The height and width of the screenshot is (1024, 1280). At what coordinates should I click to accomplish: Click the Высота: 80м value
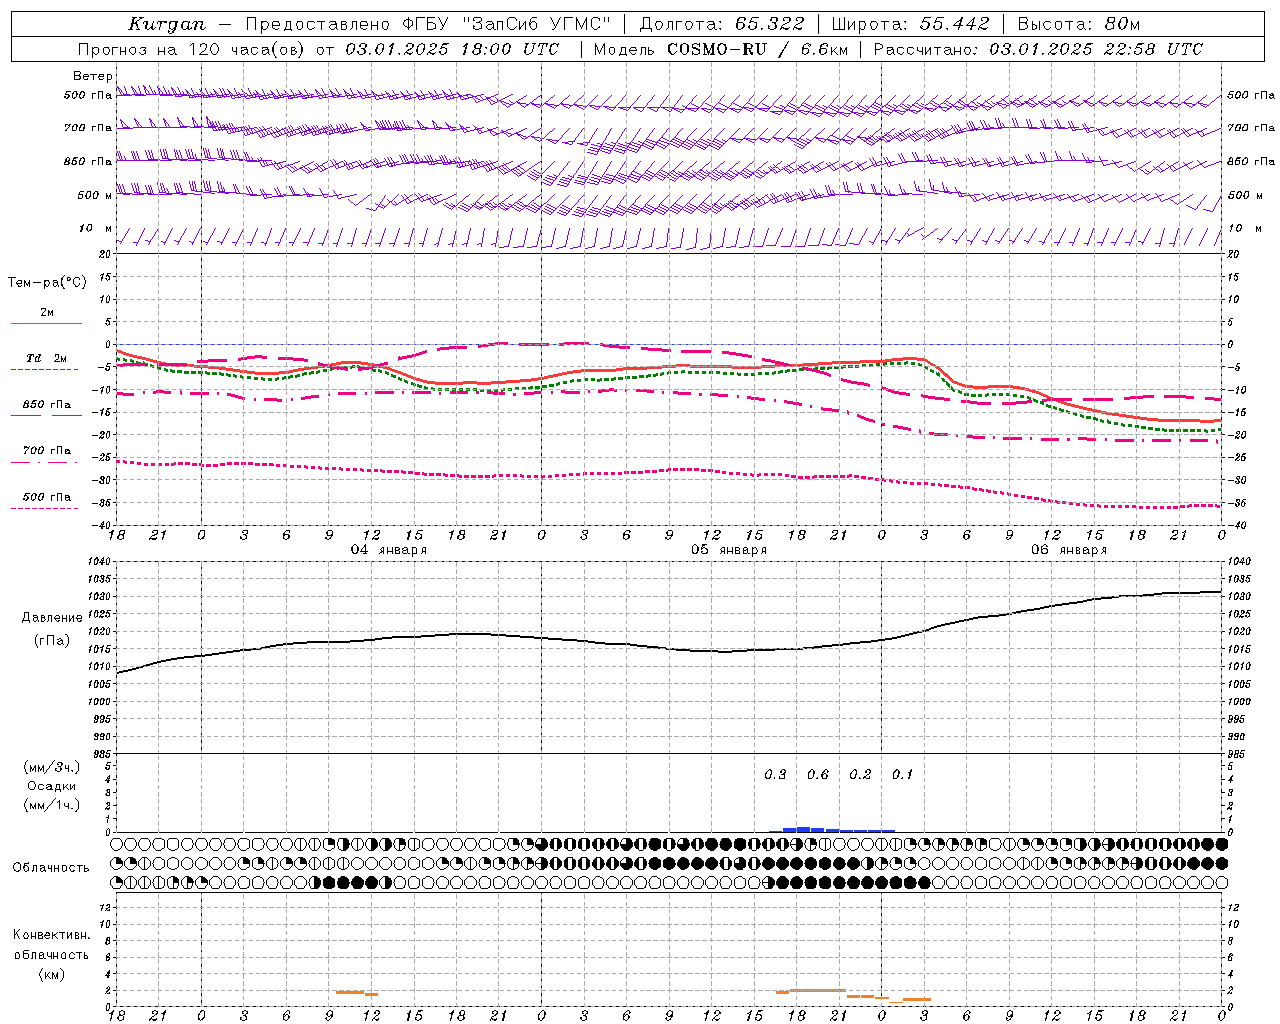click(x=1078, y=24)
